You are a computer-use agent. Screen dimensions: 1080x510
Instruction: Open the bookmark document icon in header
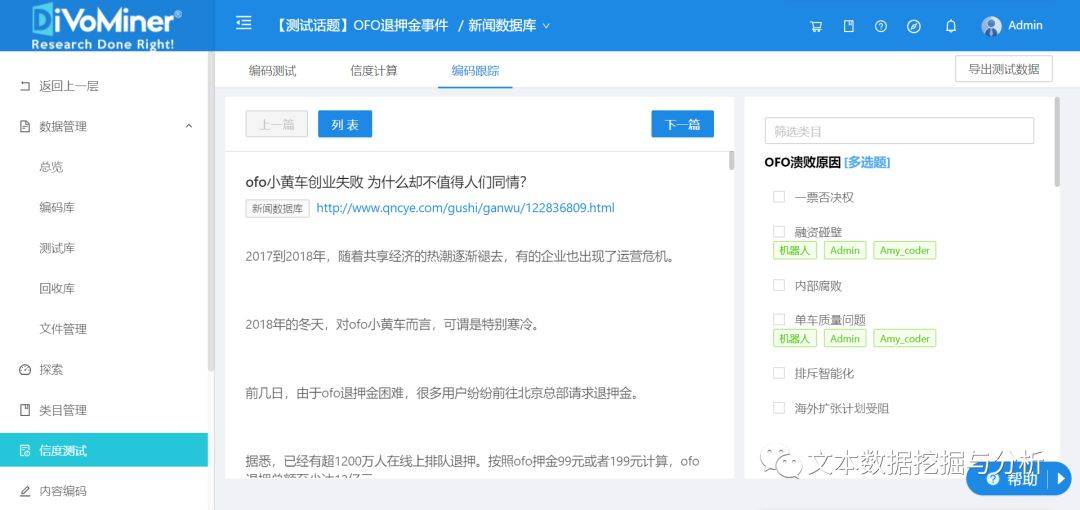click(849, 26)
